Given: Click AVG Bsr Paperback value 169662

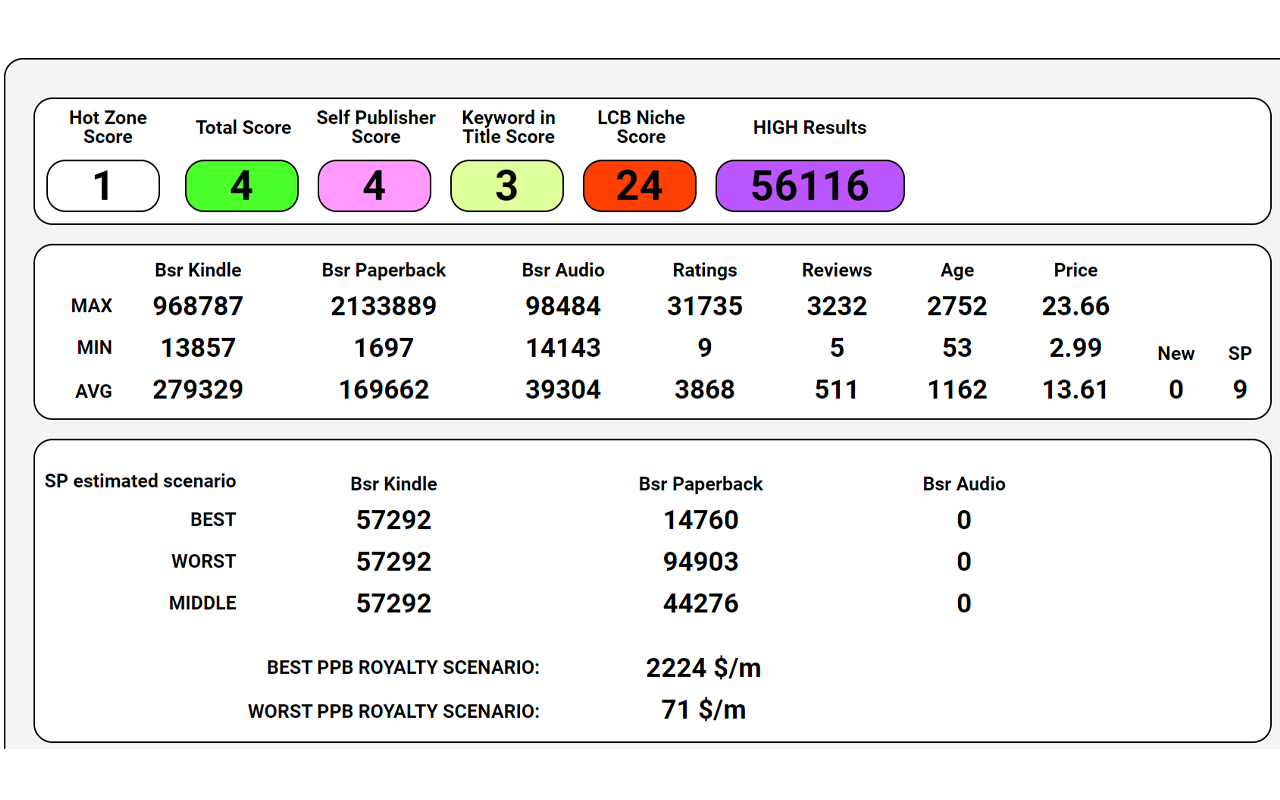Looking at the screenshot, I should [x=384, y=390].
